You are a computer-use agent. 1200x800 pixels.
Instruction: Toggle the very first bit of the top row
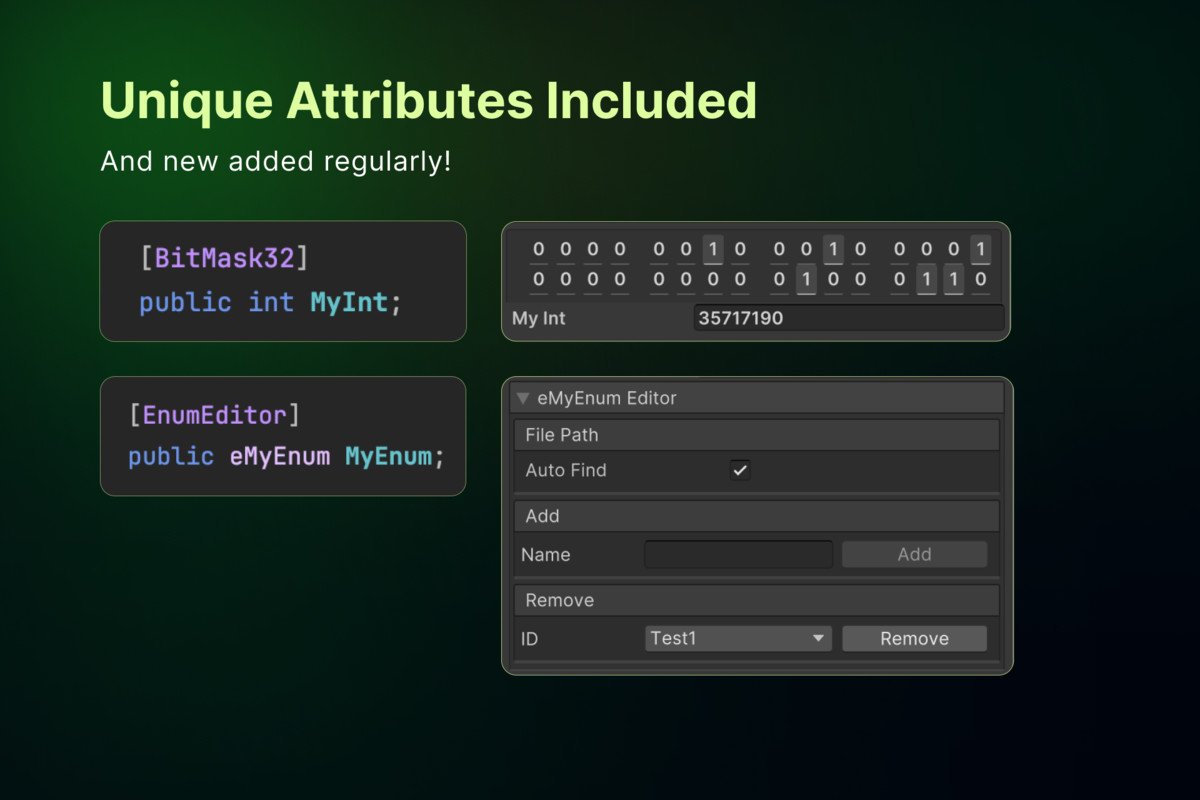(539, 250)
